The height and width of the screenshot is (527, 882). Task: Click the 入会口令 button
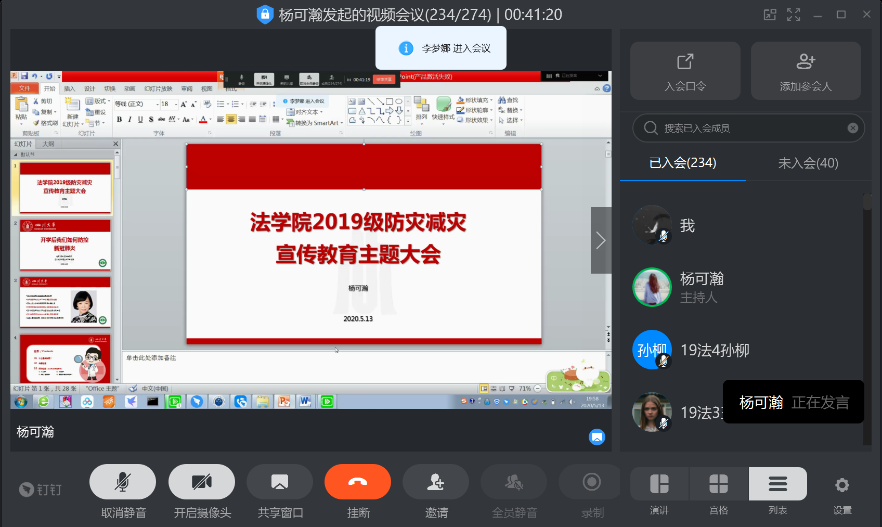[x=685, y=71]
